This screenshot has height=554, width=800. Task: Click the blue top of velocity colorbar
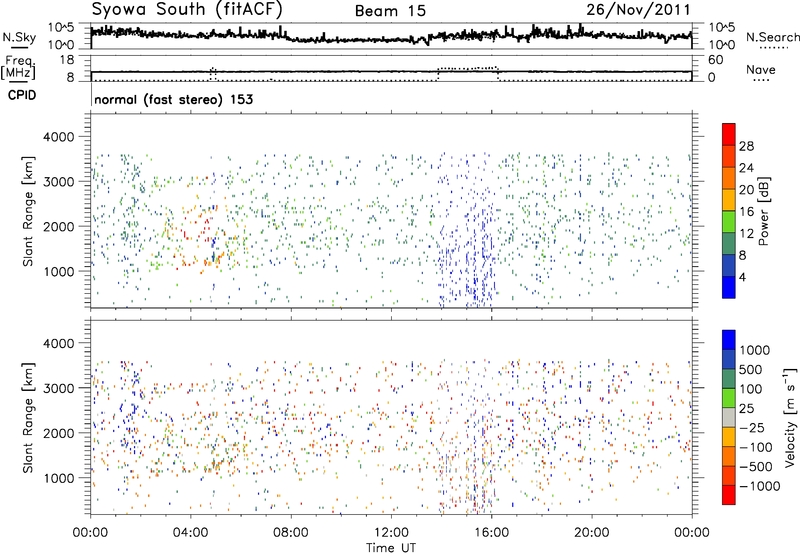tap(729, 340)
